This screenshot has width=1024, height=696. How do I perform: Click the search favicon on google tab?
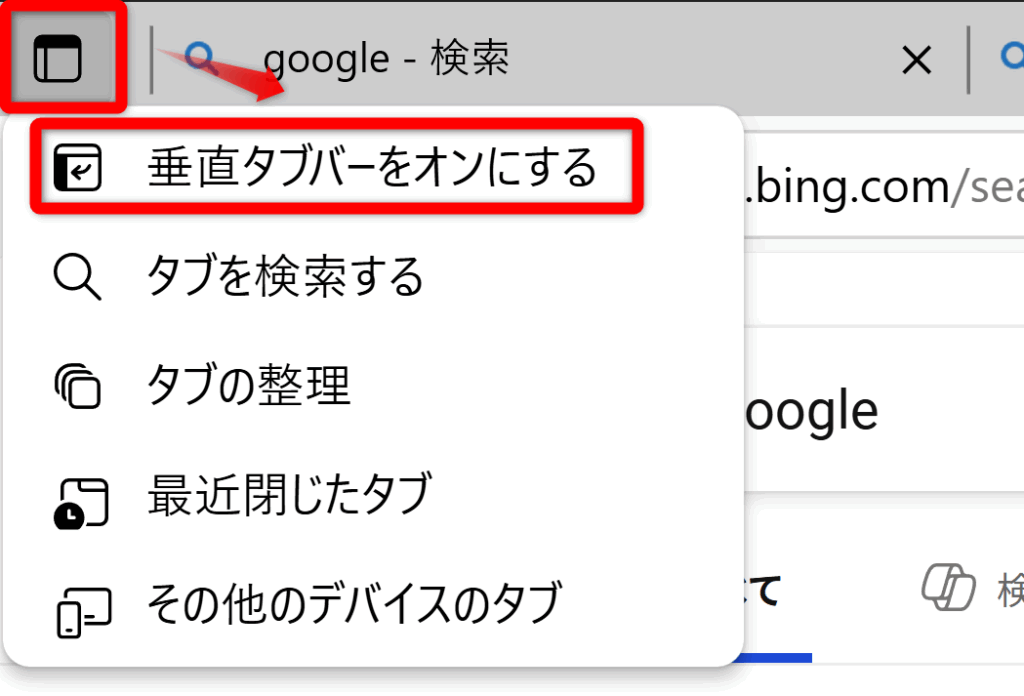click(x=201, y=59)
